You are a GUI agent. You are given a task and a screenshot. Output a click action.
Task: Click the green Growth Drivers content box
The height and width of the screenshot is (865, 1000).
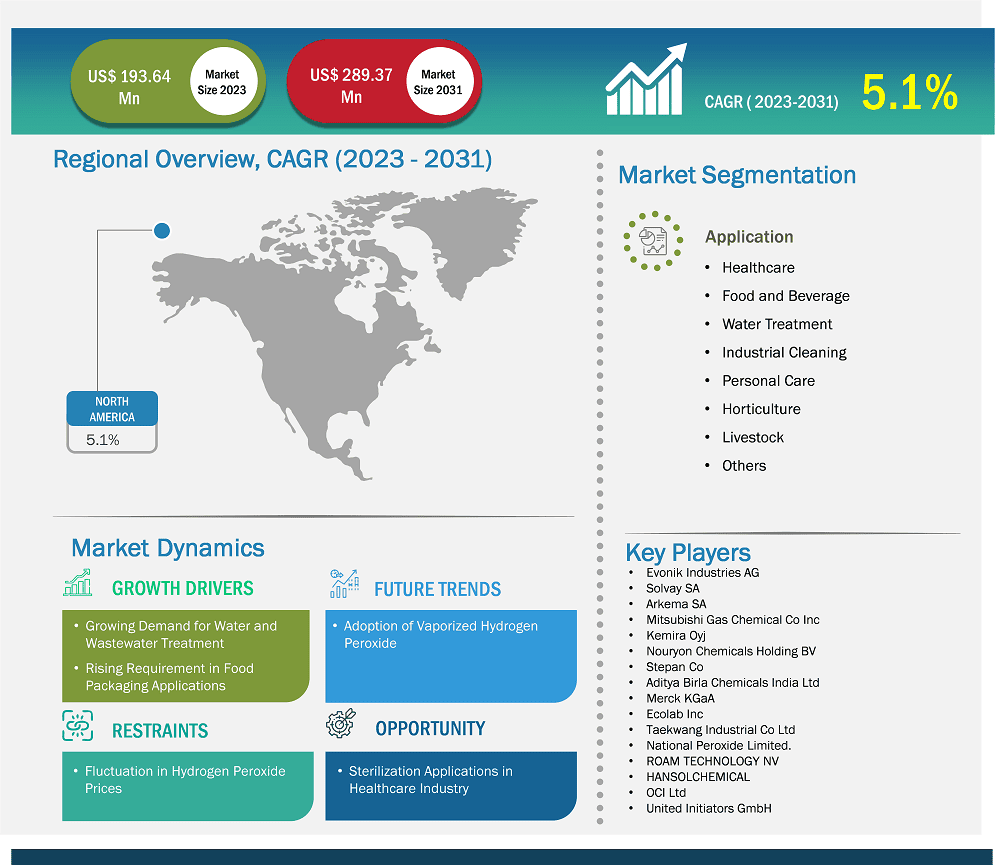185,656
